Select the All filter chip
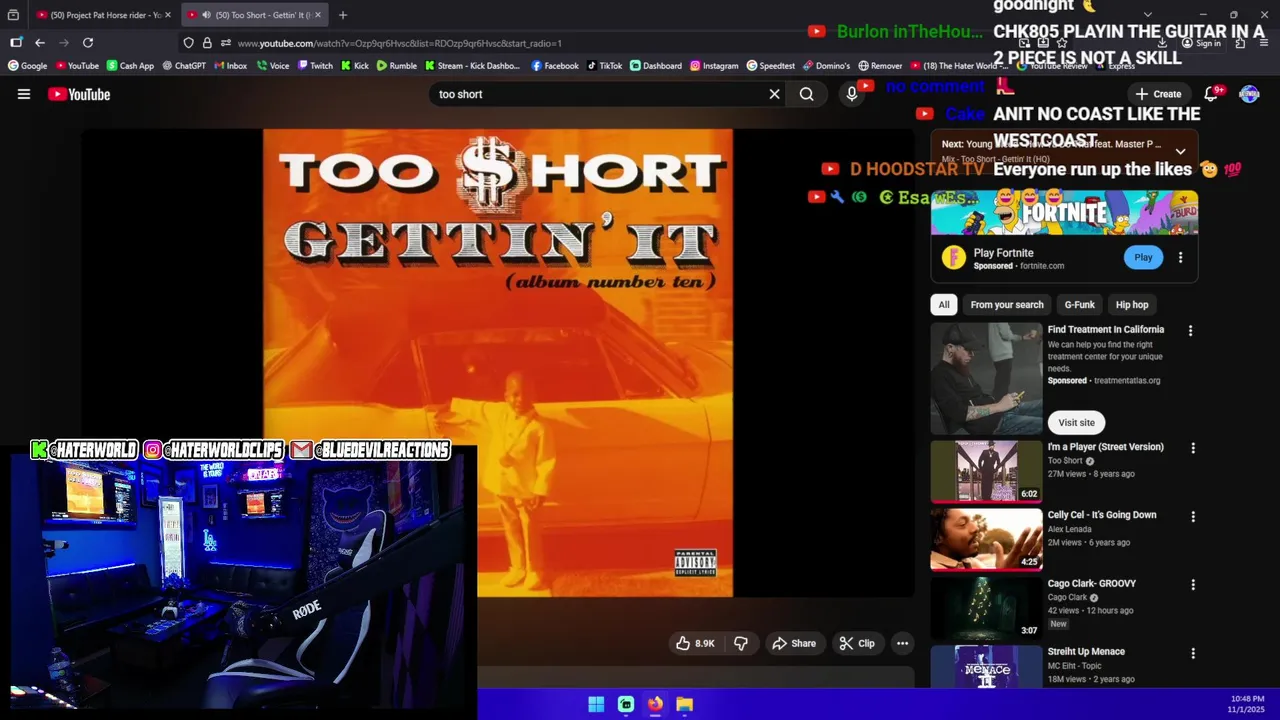This screenshot has width=1280, height=720. point(944,305)
